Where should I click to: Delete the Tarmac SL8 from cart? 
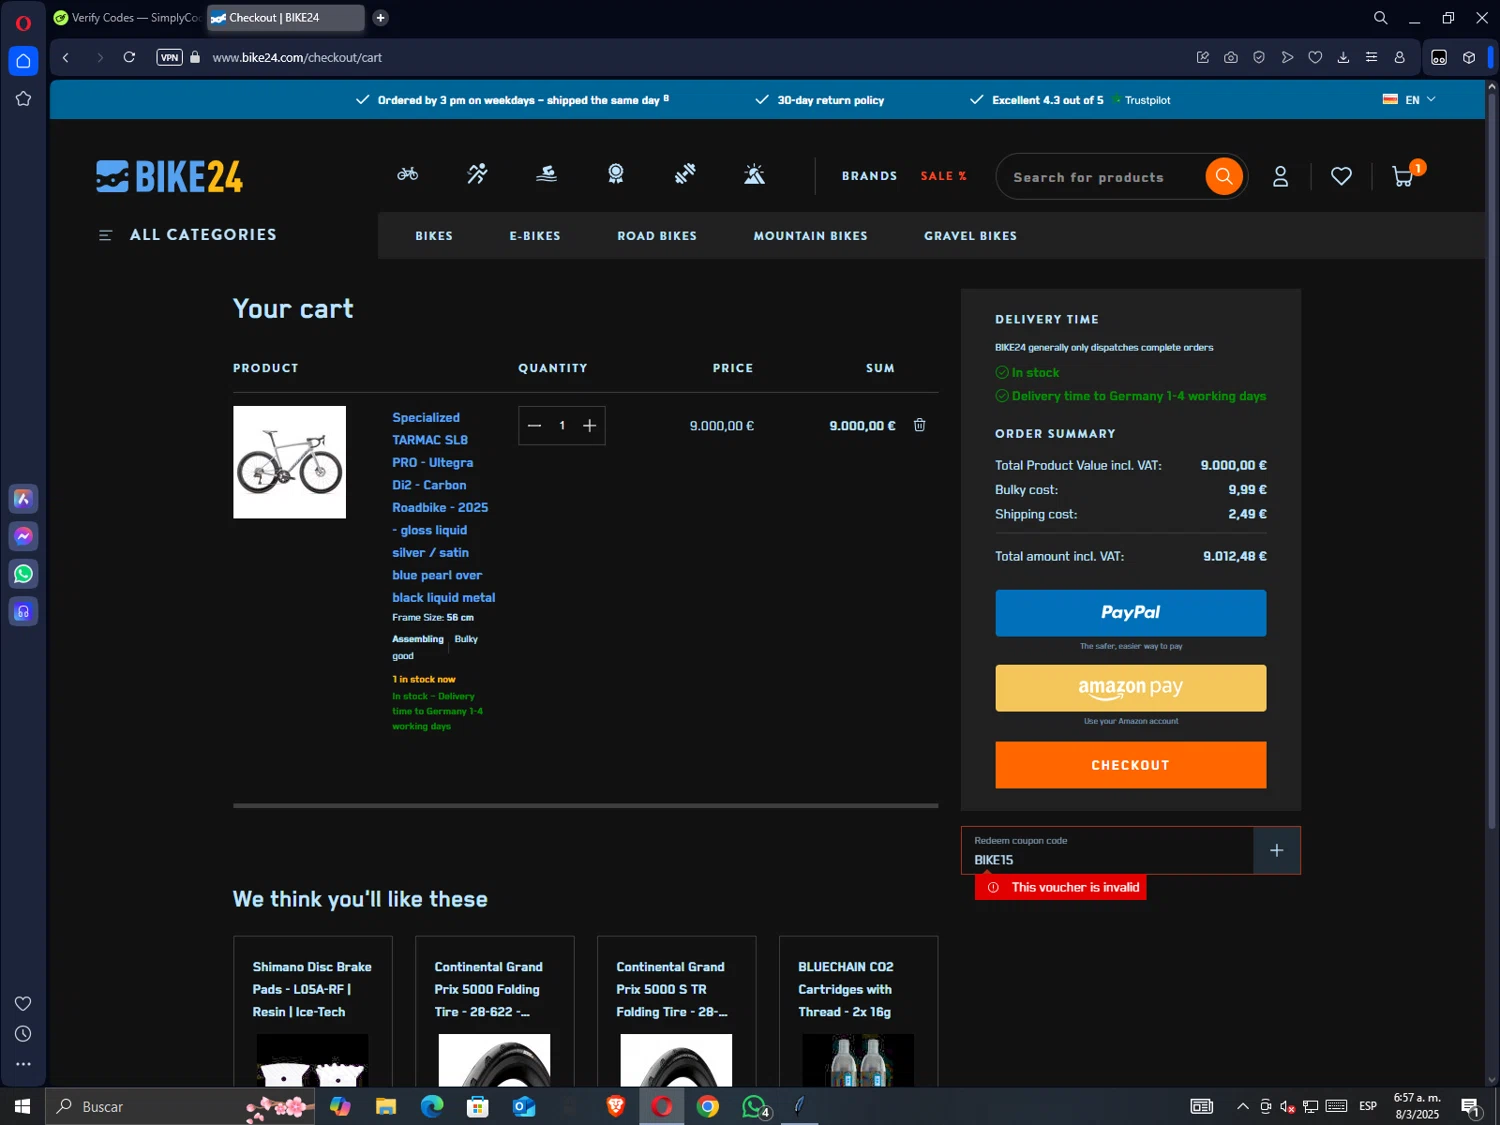(x=919, y=425)
